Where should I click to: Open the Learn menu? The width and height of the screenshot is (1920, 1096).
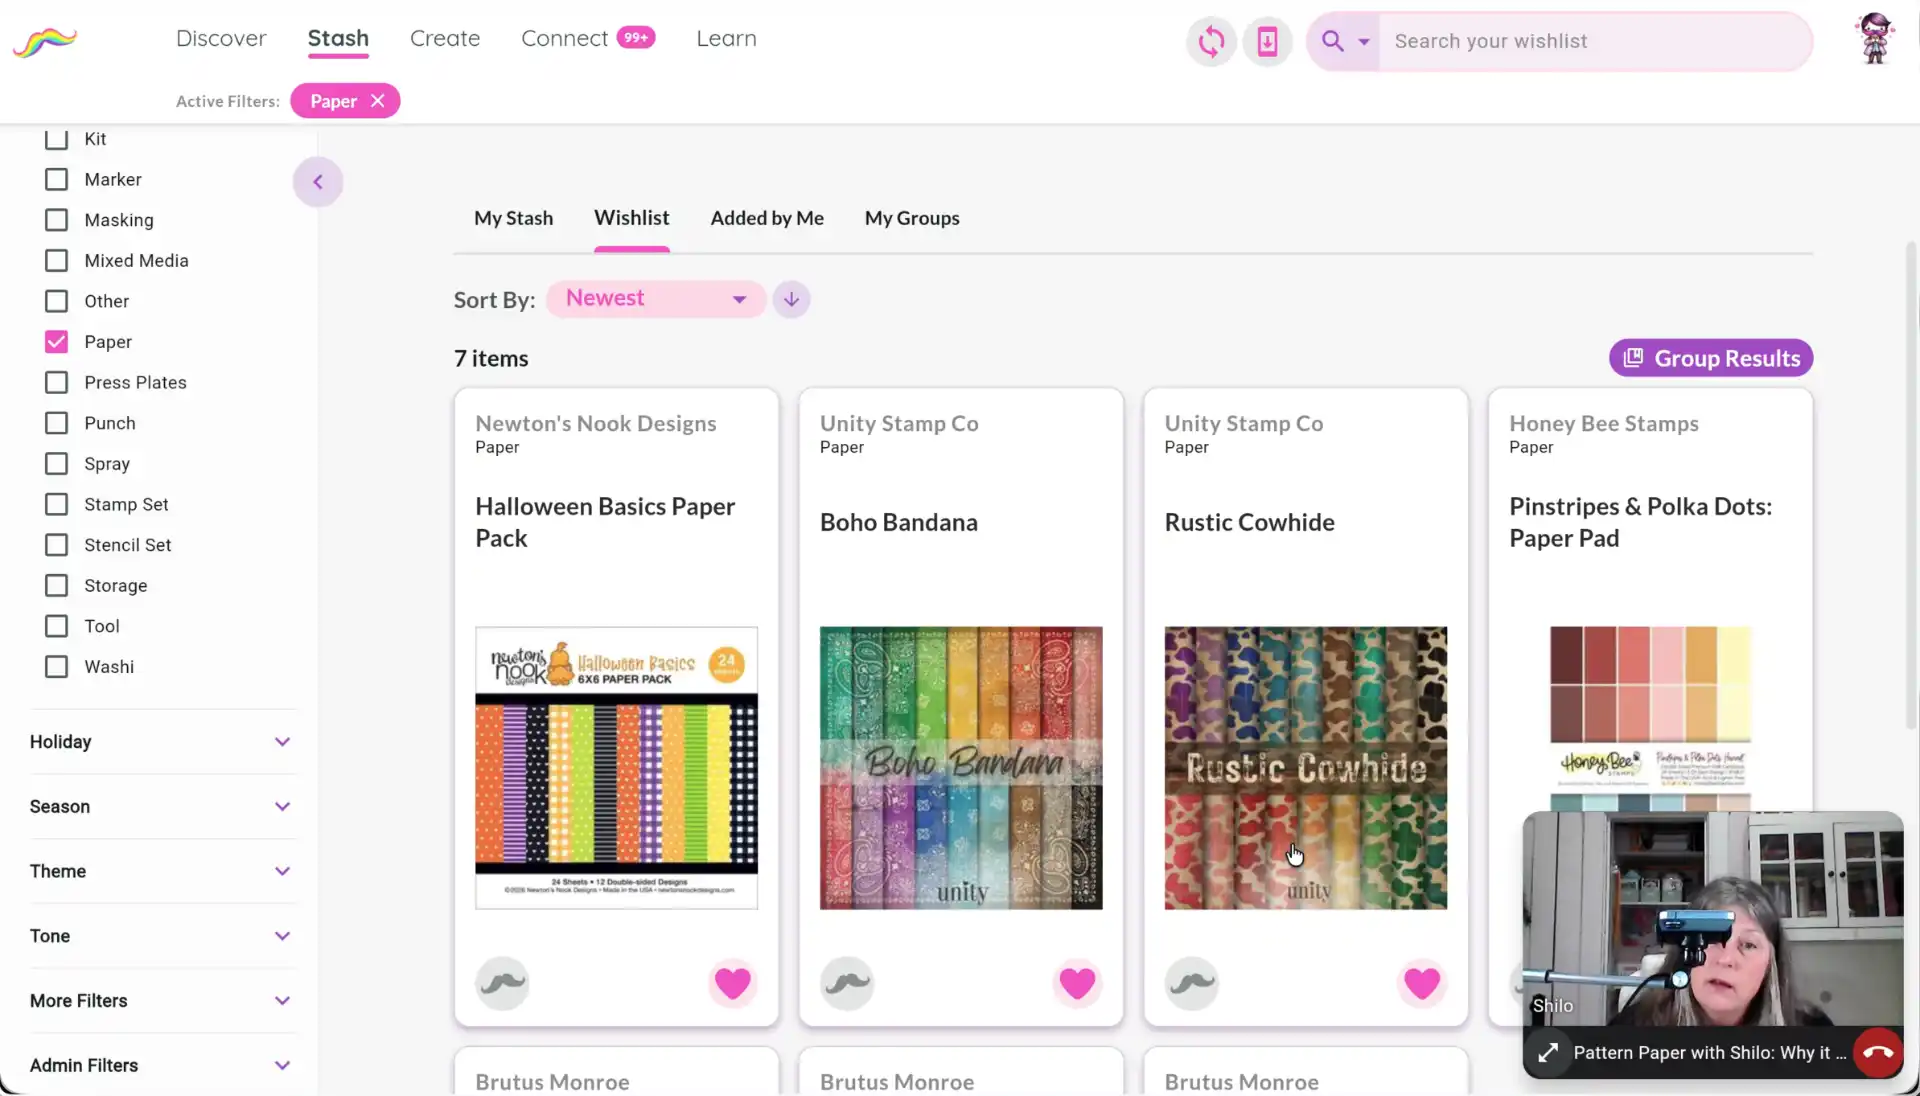click(x=726, y=39)
